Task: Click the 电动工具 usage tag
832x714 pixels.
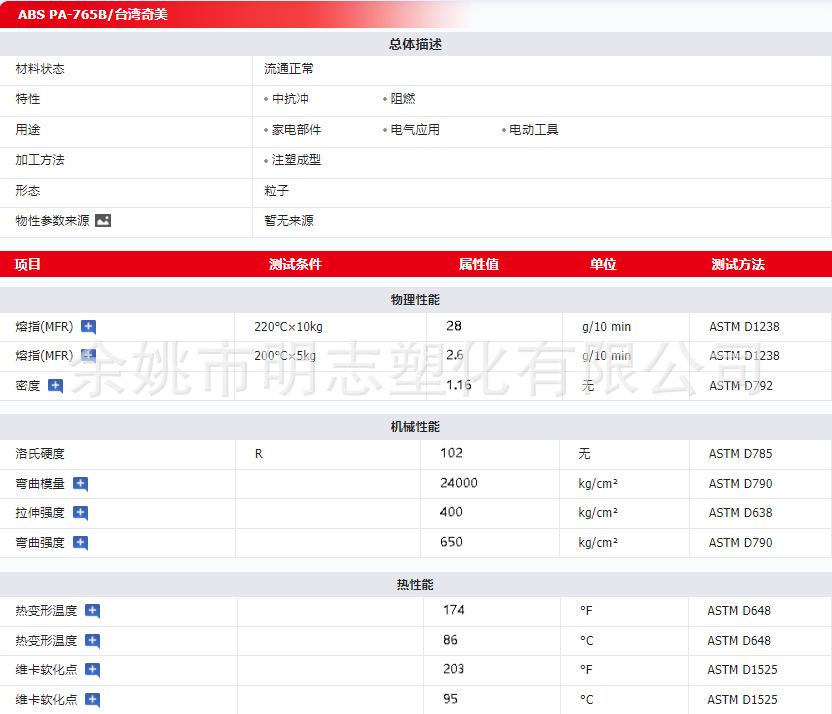Action: click(533, 130)
